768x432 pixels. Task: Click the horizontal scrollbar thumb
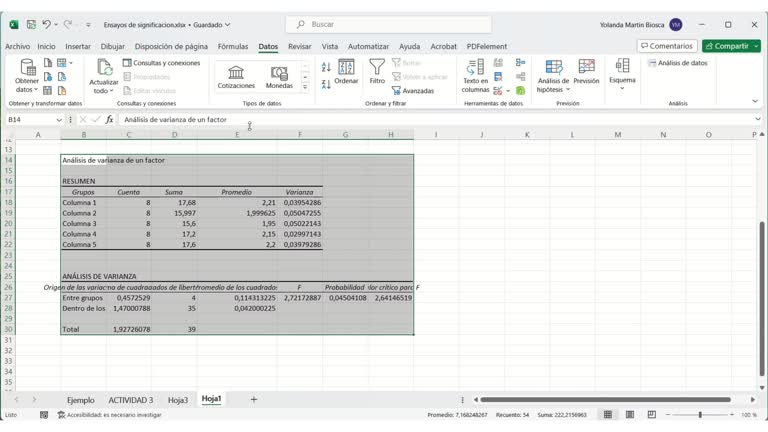click(605, 400)
